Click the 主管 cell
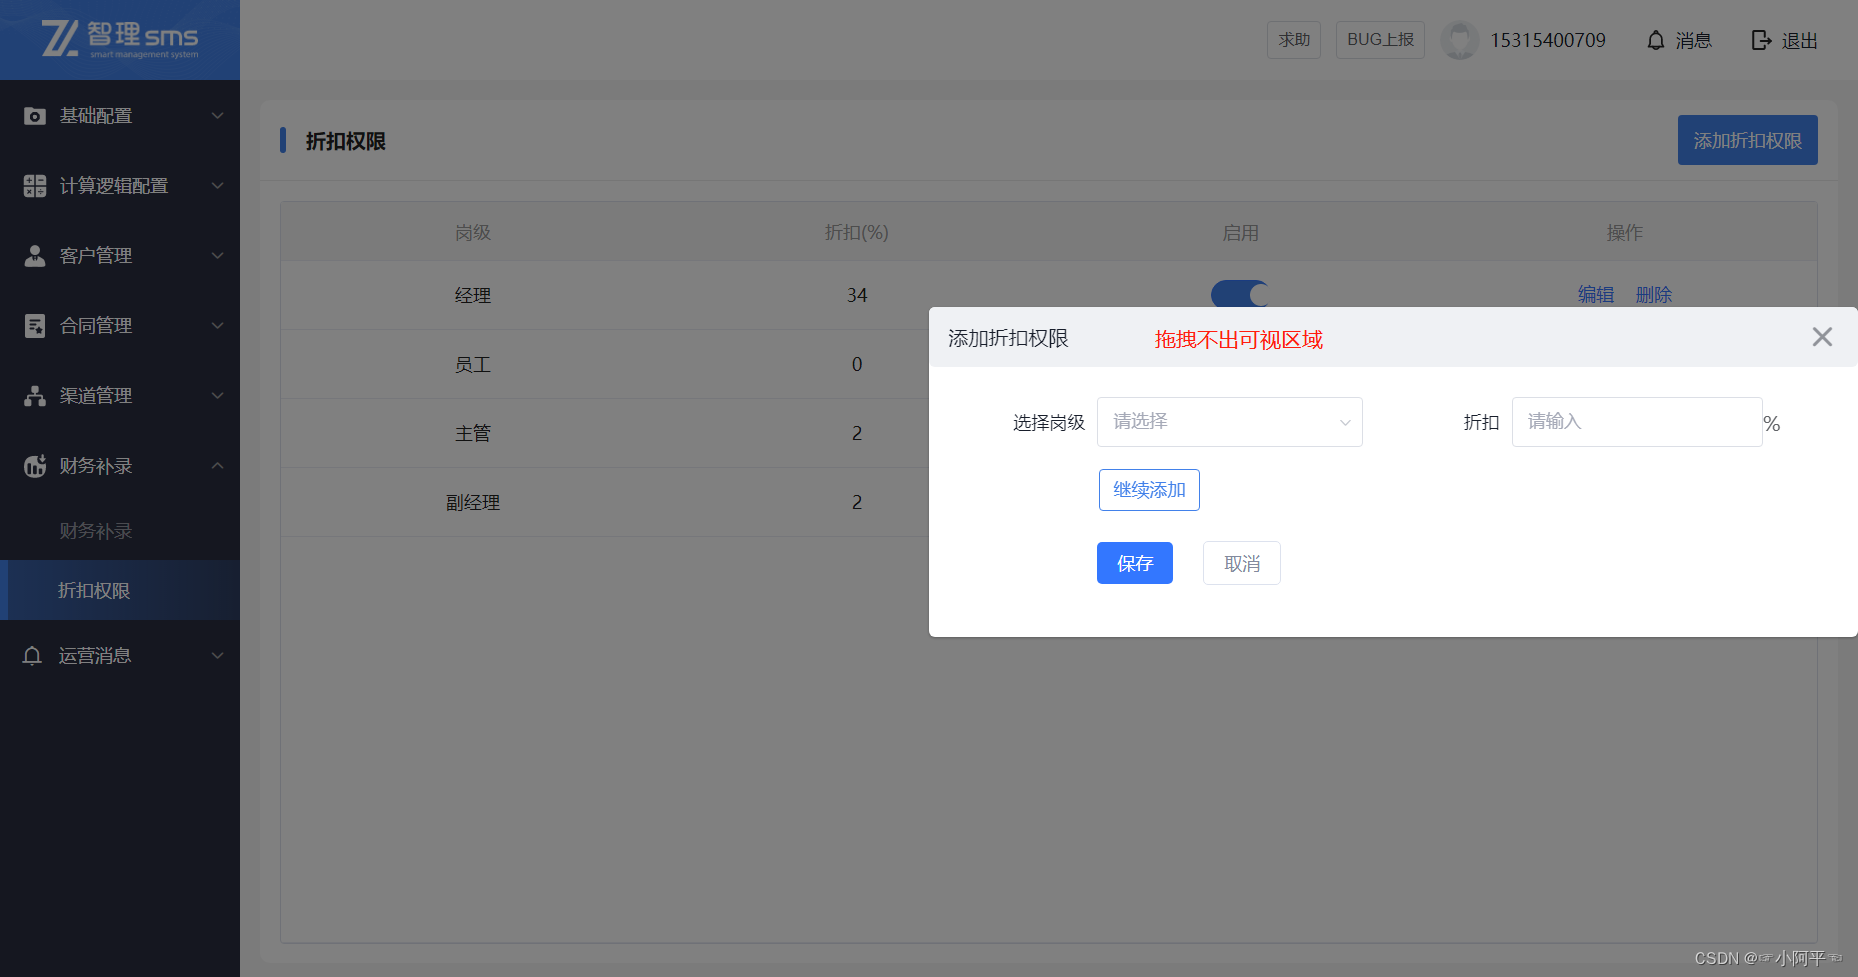 point(473,434)
